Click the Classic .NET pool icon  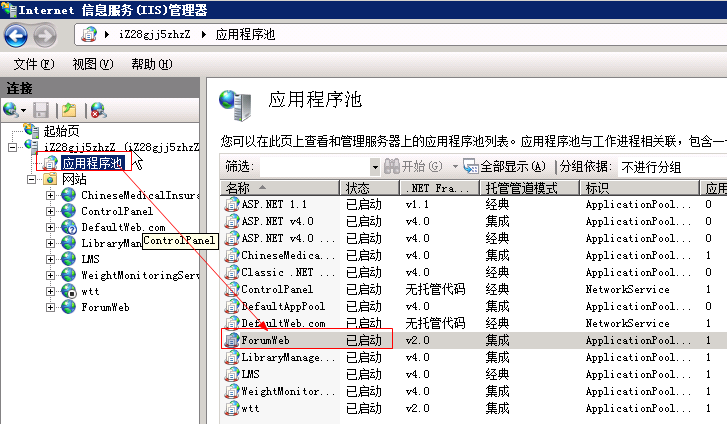pos(231,272)
